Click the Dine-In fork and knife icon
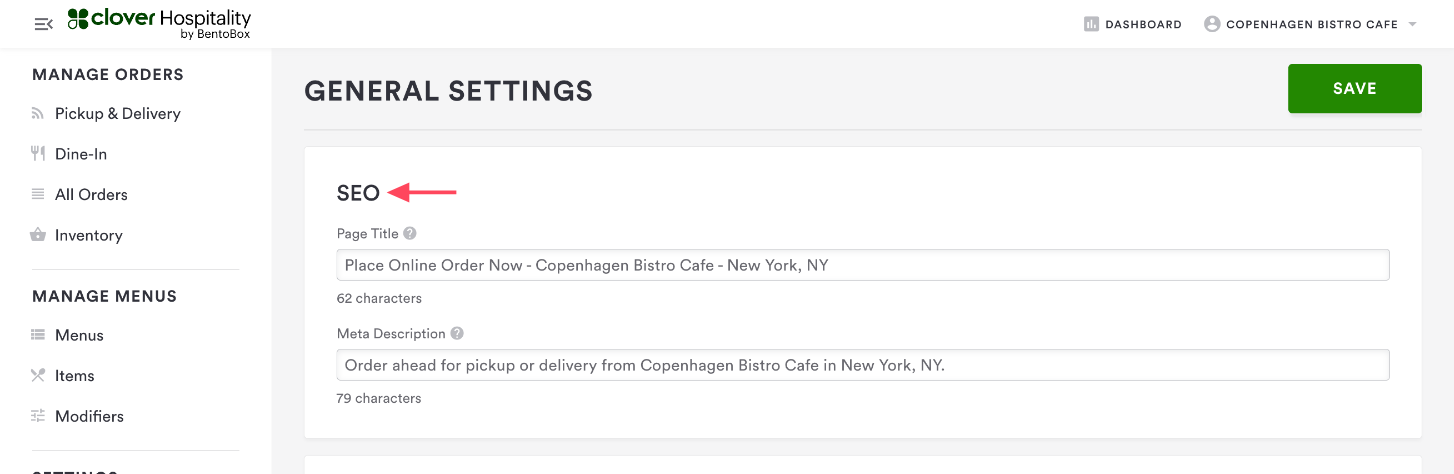This screenshot has height=474, width=1454. [x=38, y=154]
